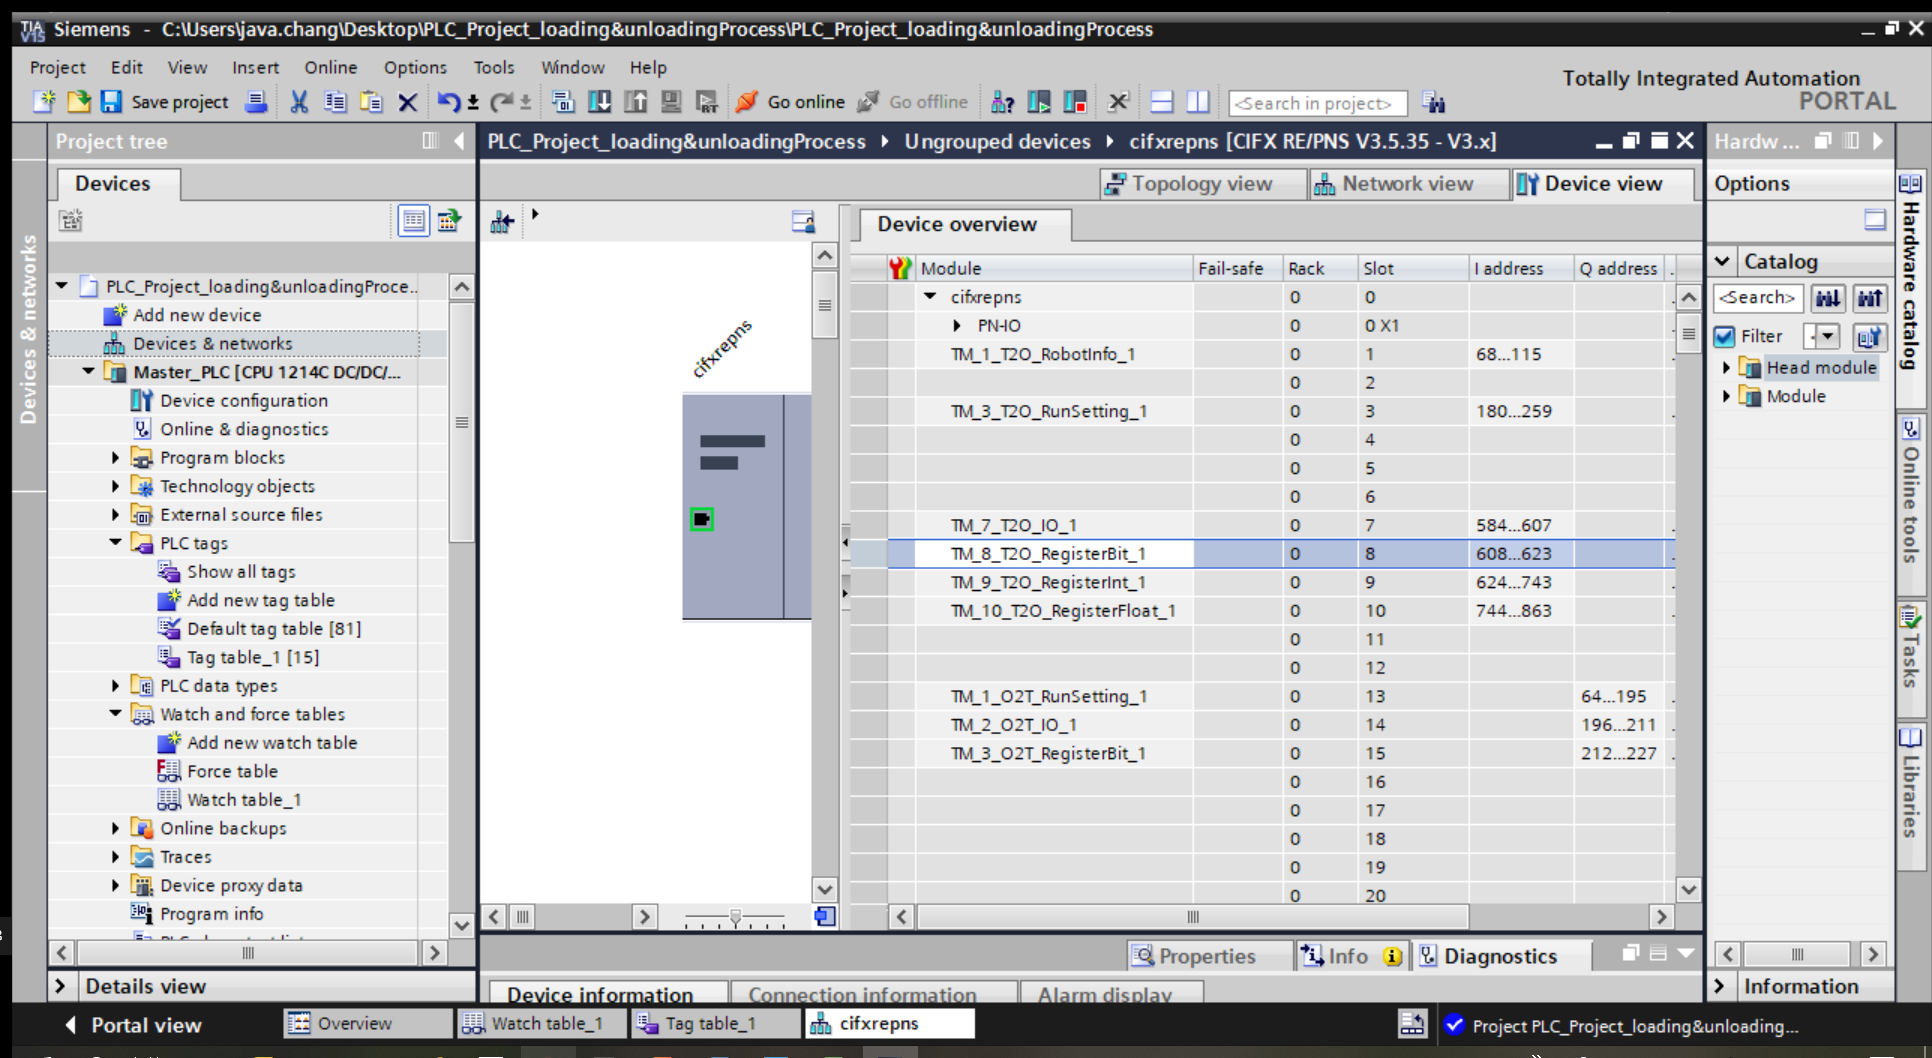
Task: Collapse the Watch and force tables node
Action: click(x=115, y=714)
